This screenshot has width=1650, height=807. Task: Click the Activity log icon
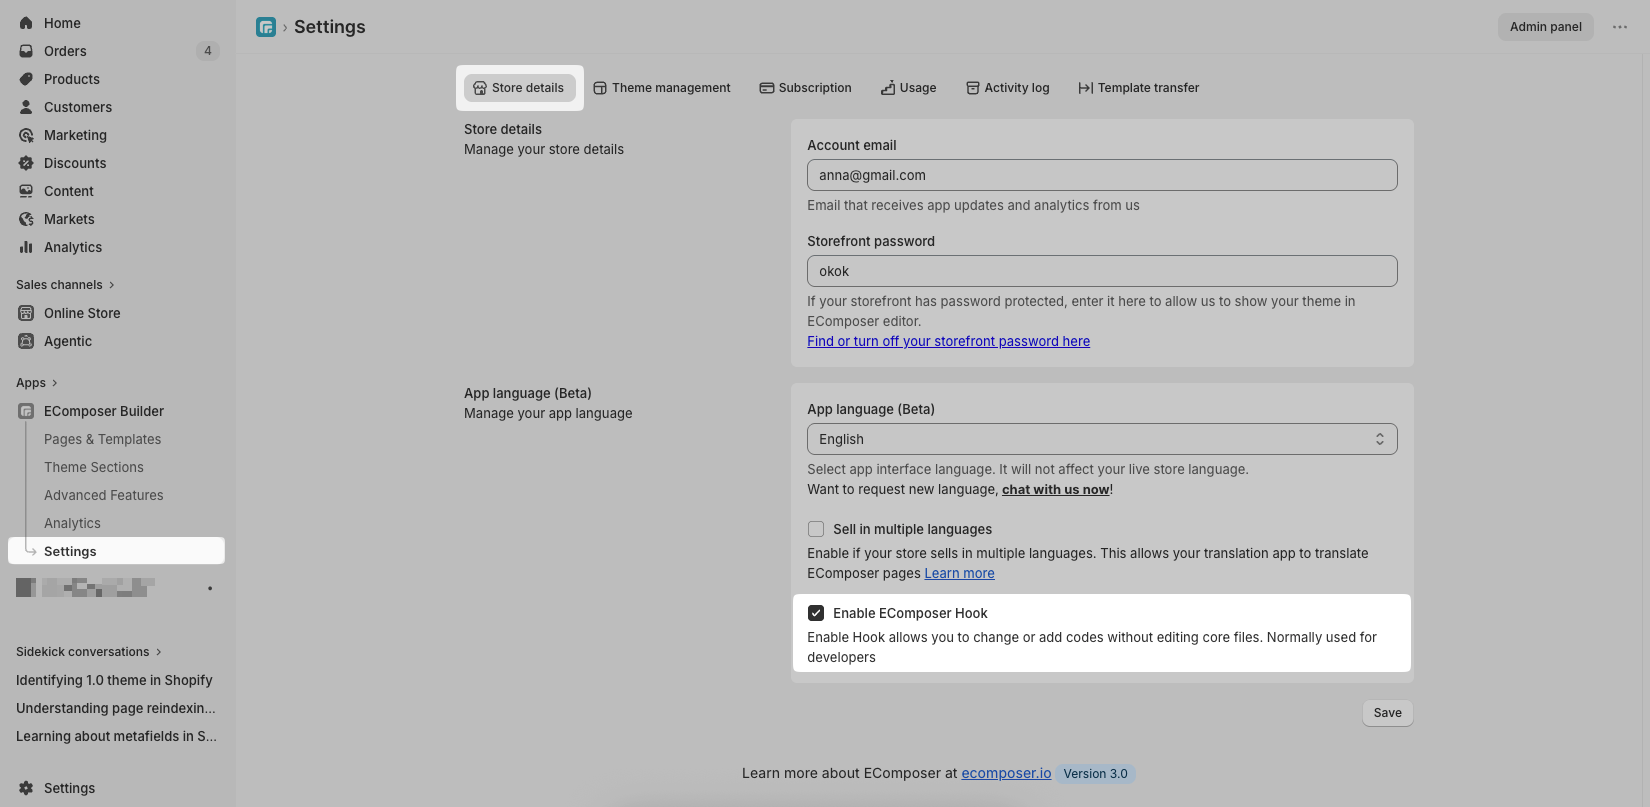click(973, 88)
